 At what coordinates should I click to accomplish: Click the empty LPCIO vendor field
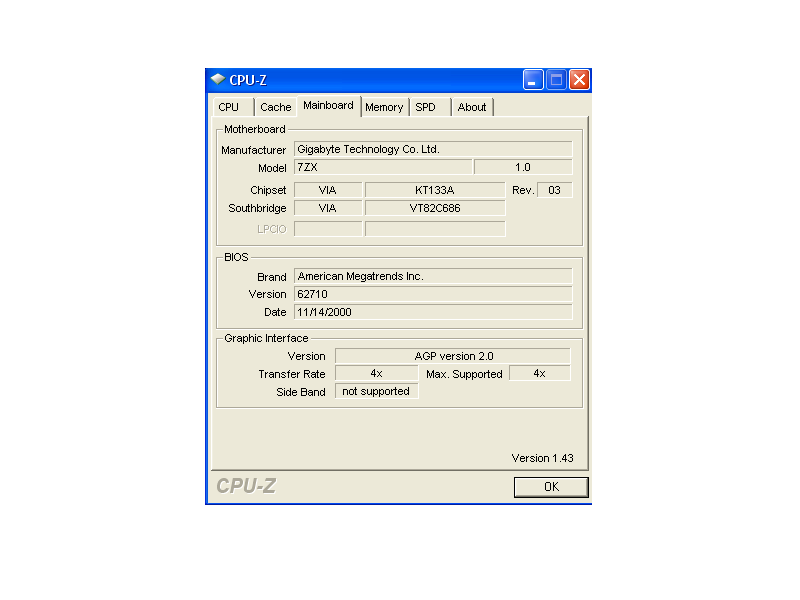click(328, 229)
